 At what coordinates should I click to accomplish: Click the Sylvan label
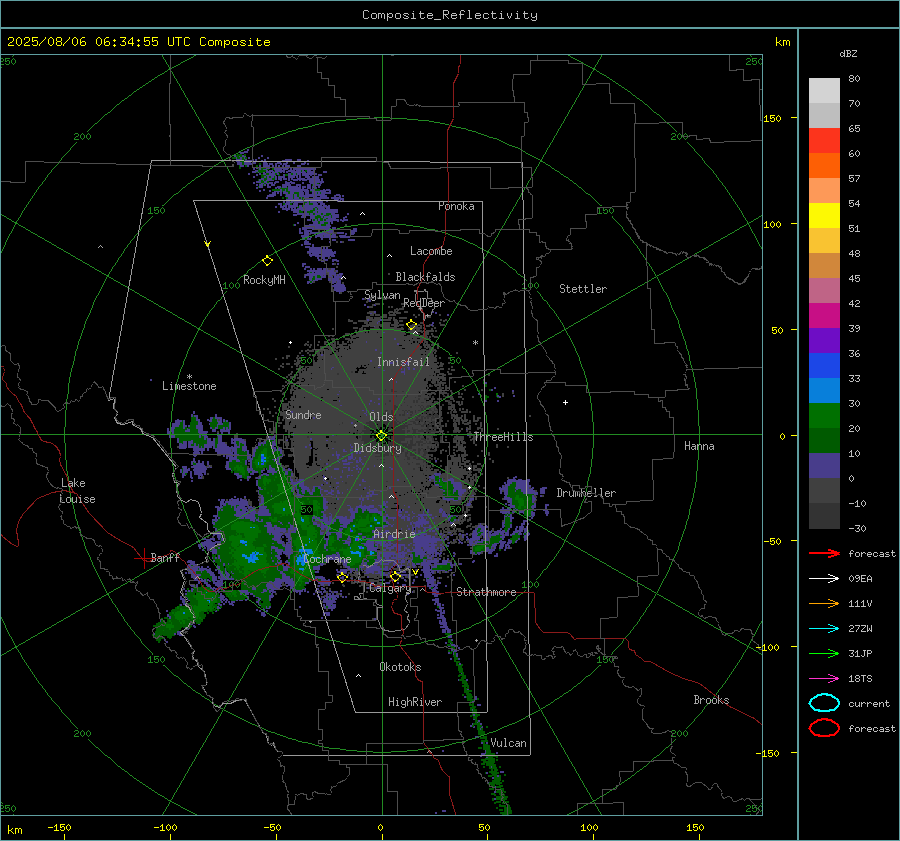382,295
